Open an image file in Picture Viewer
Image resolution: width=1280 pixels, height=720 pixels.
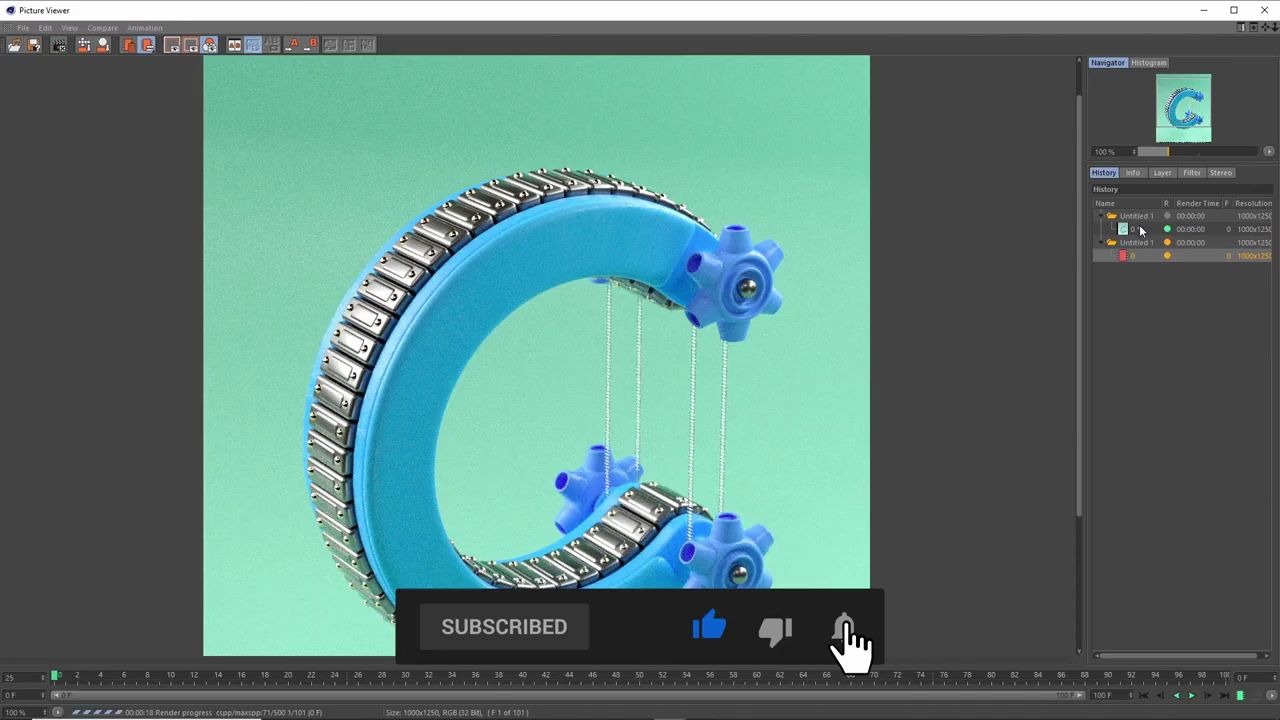[x=15, y=45]
